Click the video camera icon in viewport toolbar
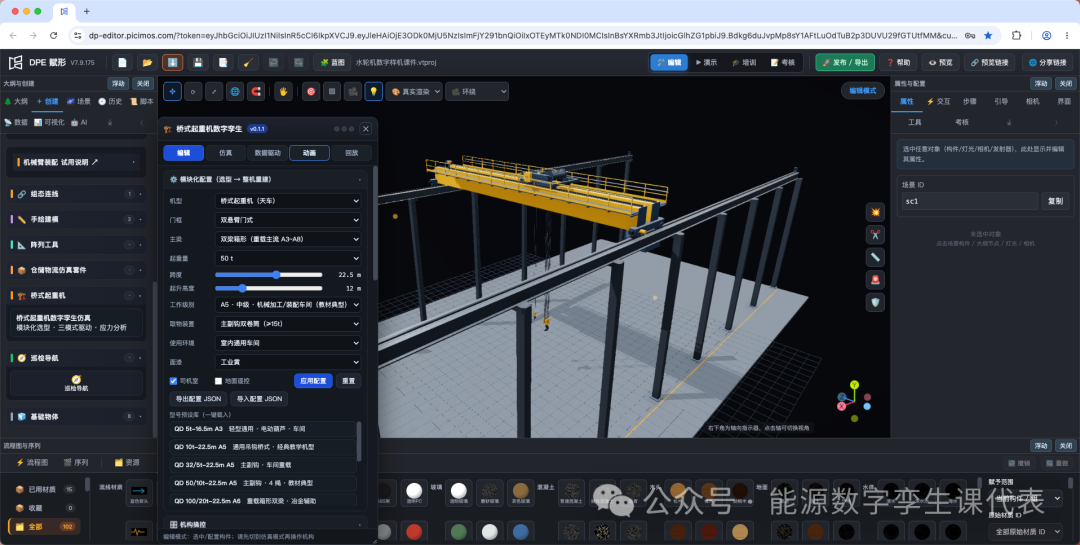This screenshot has height=545, width=1080. click(353, 91)
